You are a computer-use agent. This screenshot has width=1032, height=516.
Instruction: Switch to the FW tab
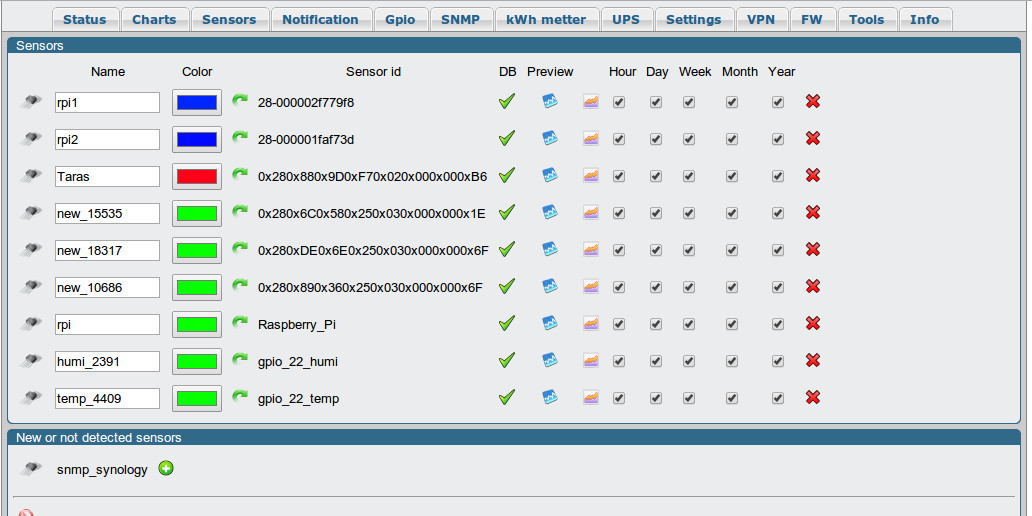(812, 19)
